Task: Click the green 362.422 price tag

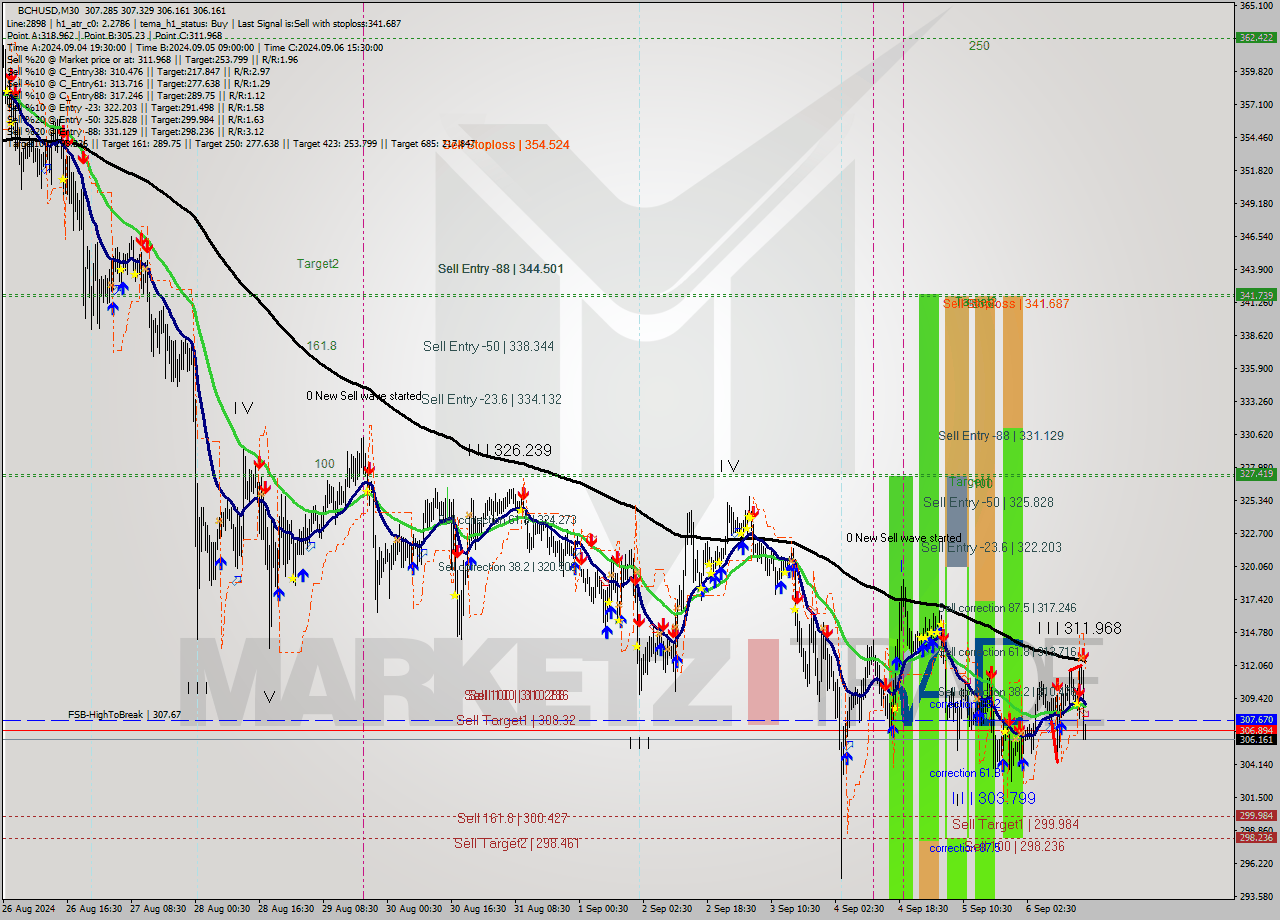Action: coord(1256,38)
